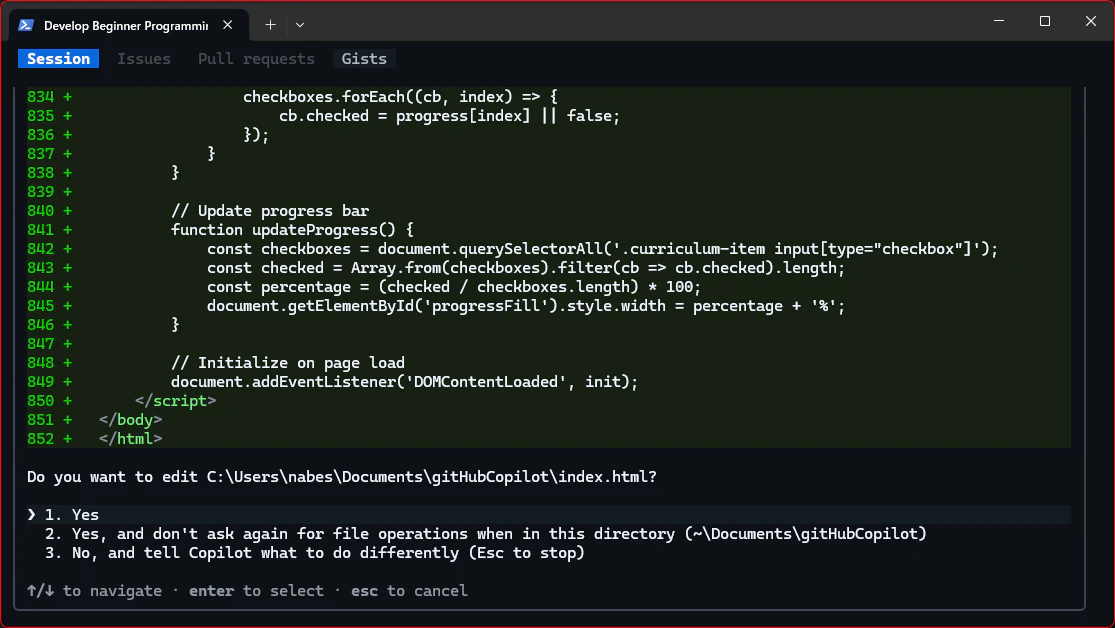
Task: Open the Pull requests tab
Action: pyautogui.click(x=256, y=58)
